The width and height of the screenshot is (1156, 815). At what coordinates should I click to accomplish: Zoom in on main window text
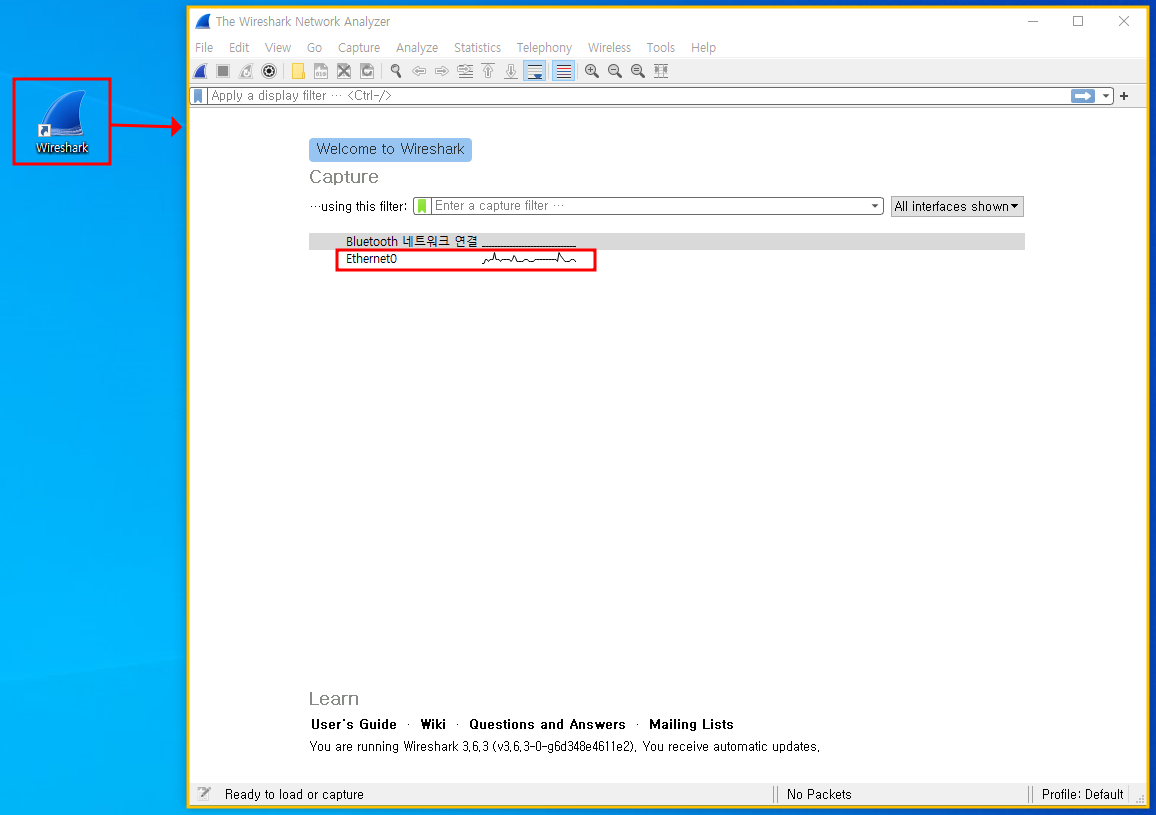[x=591, y=72]
